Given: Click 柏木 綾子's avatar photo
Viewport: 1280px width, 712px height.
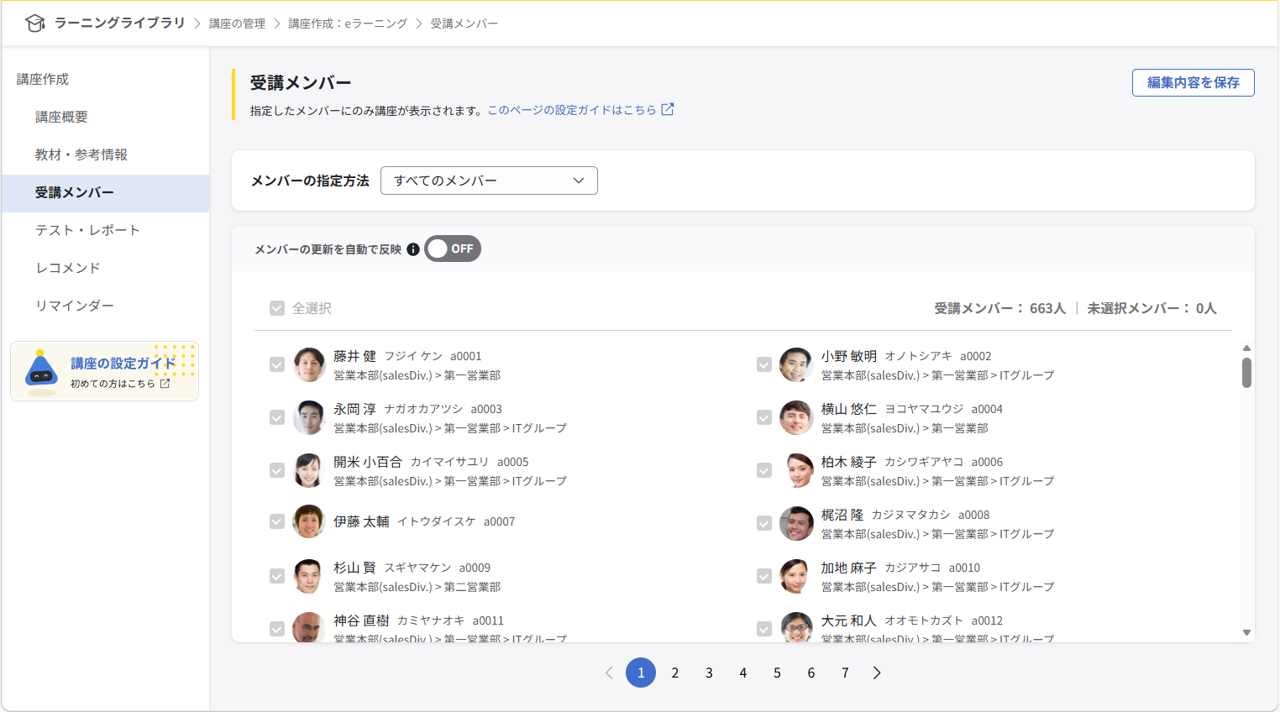Looking at the screenshot, I should click(x=796, y=471).
